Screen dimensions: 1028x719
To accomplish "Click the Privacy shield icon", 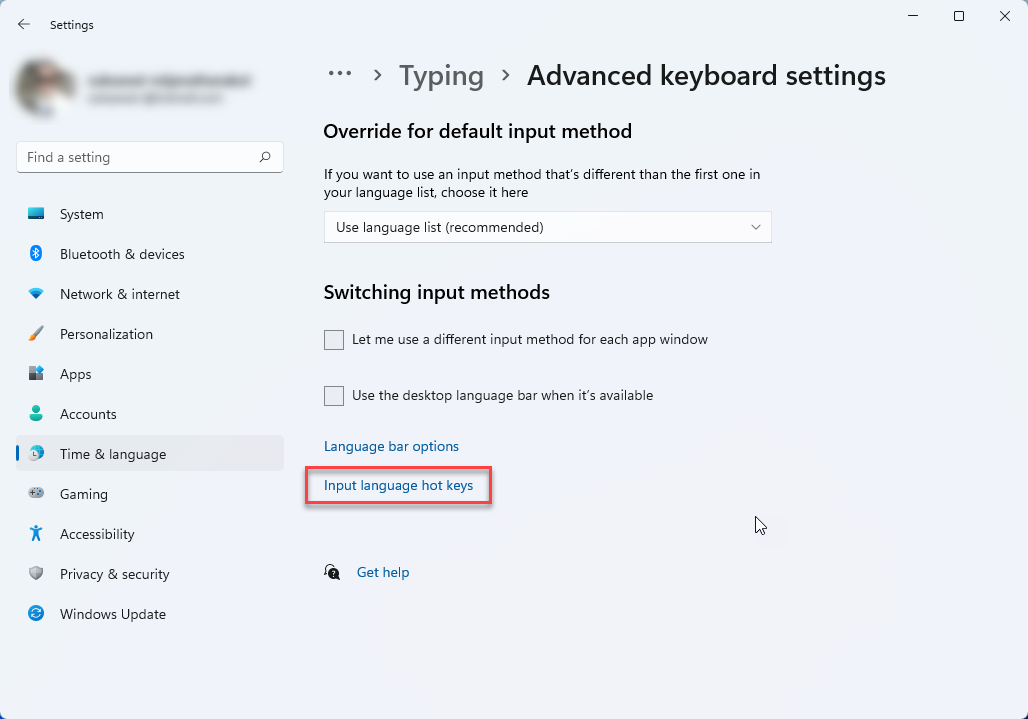I will pos(36,573).
